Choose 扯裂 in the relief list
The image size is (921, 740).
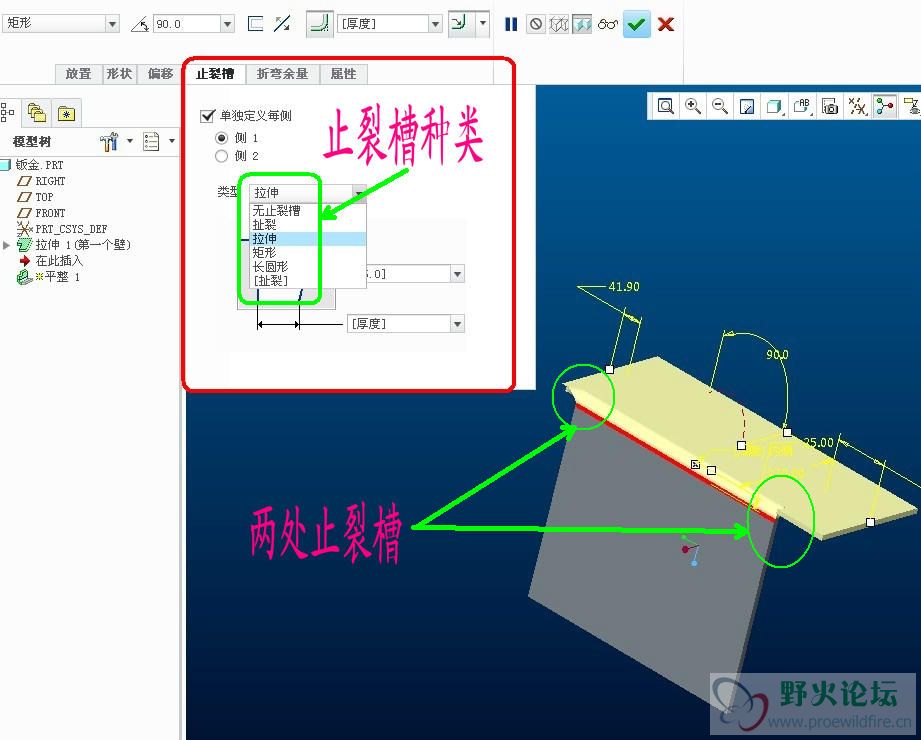click(x=308, y=224)
